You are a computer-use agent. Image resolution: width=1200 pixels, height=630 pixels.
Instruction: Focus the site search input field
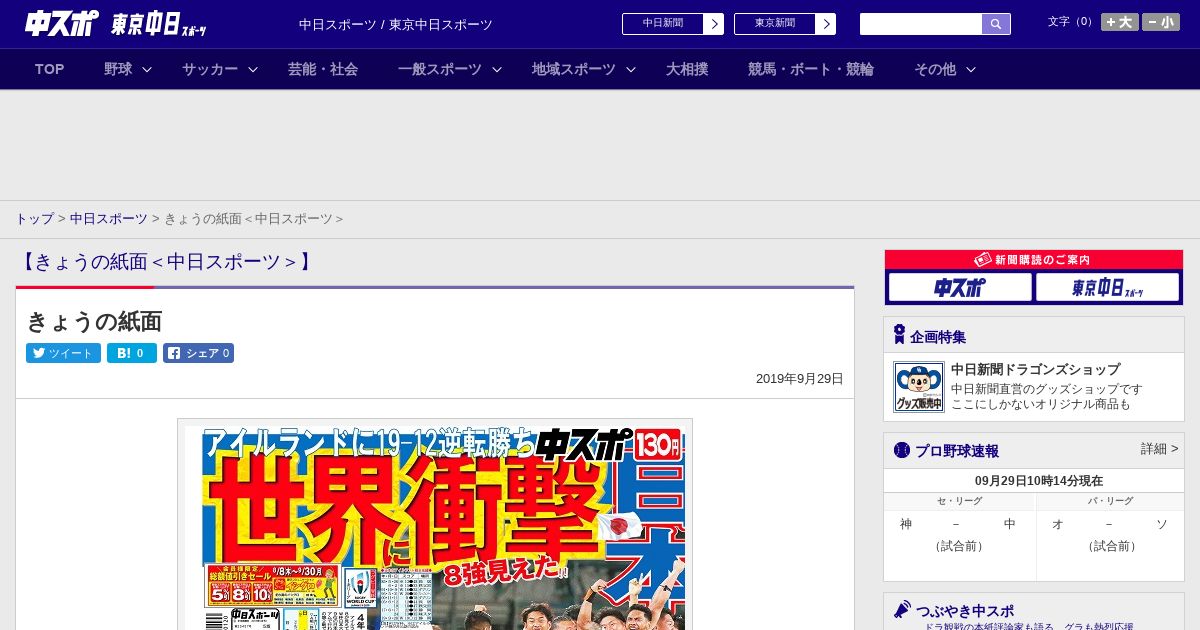pyautogui.click(x=921, y=24)
